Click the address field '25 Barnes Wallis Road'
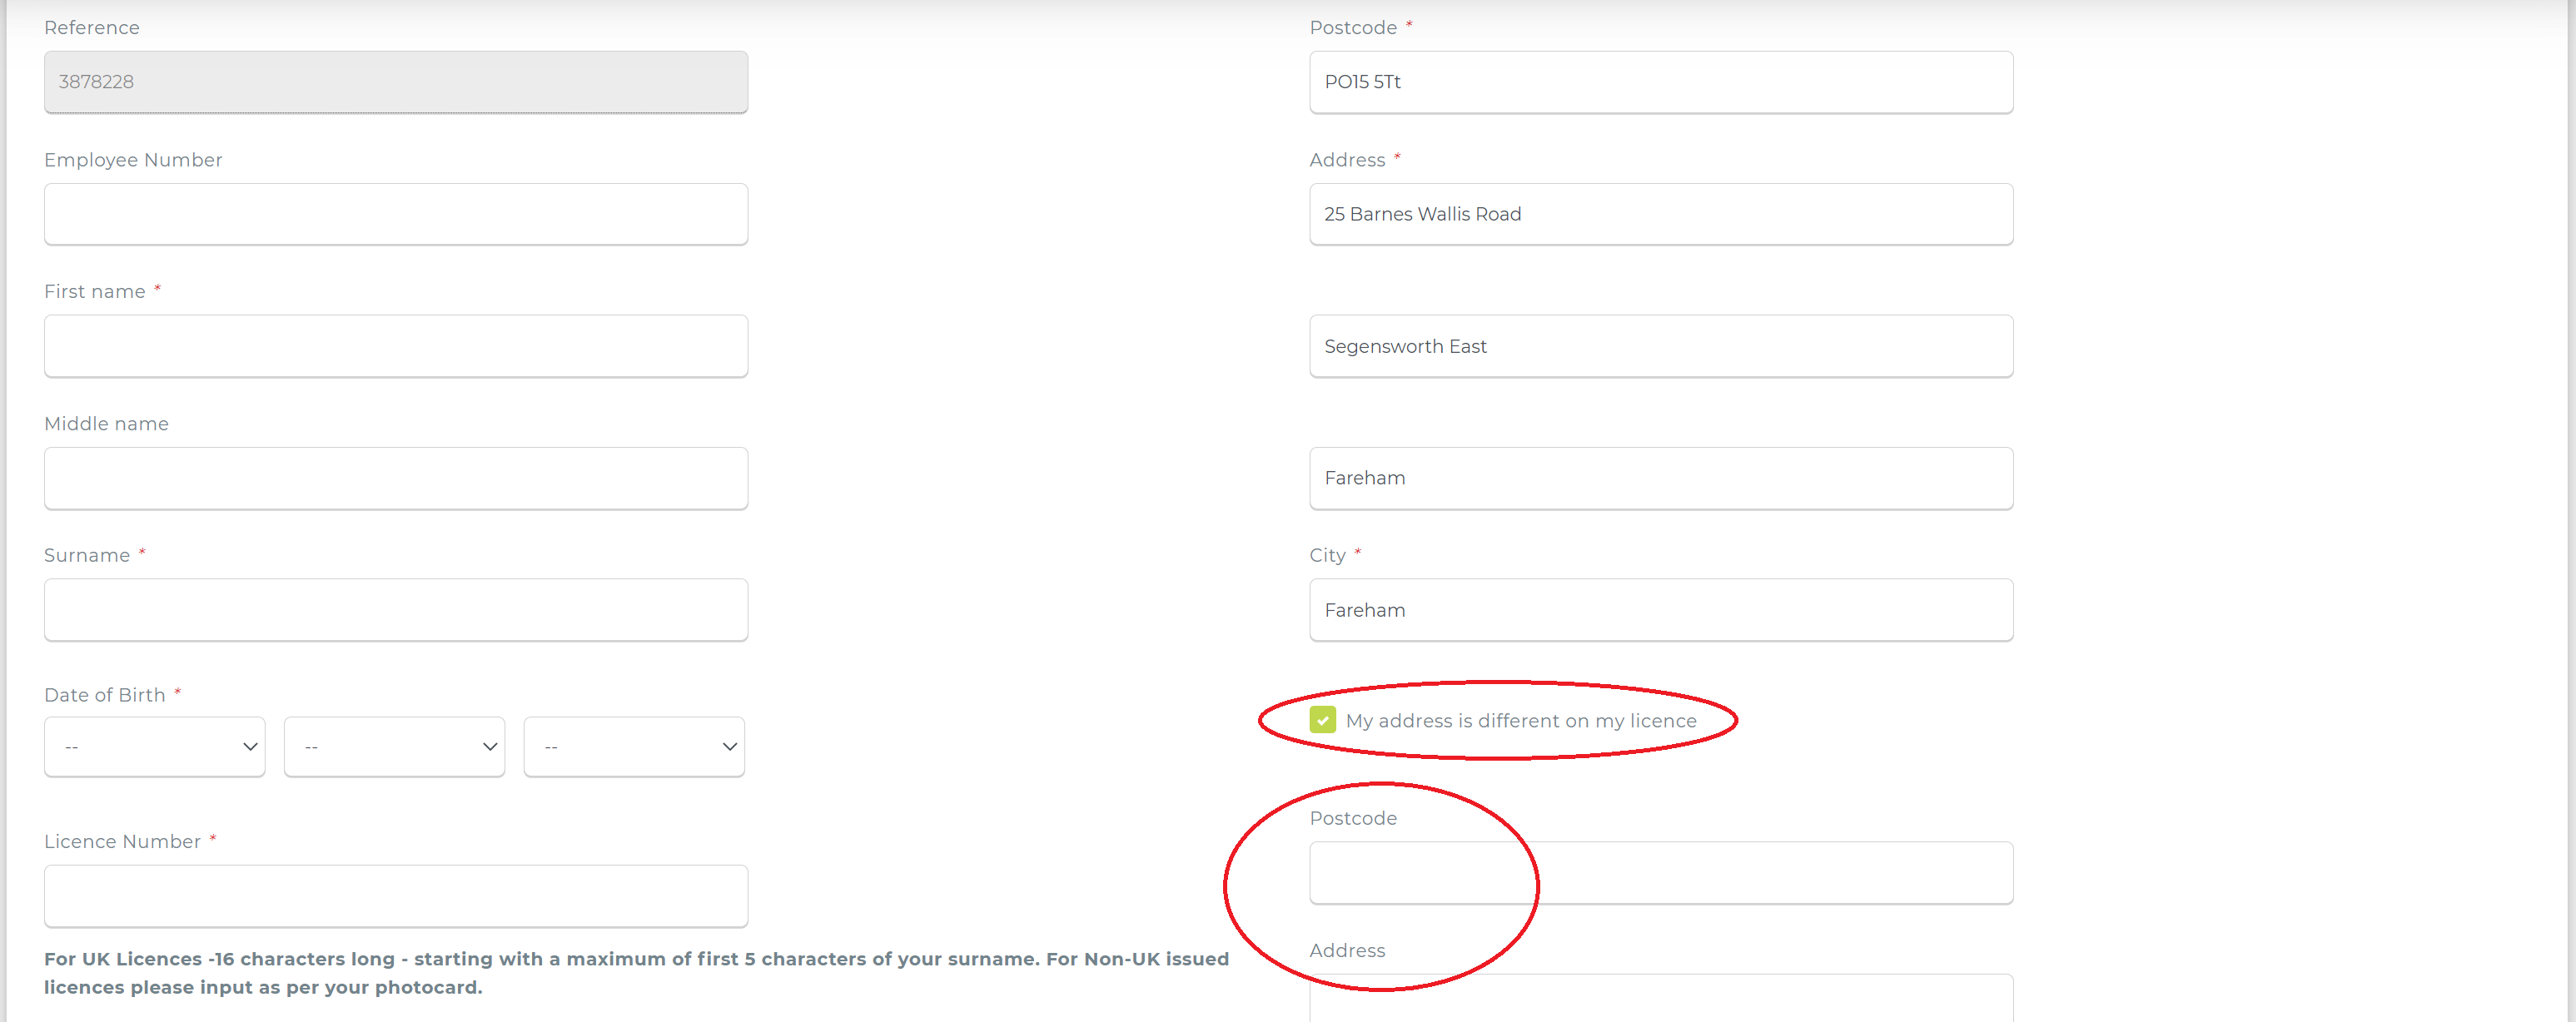The width and height of the screenshot is (2576, 1022). (1661, 214)
